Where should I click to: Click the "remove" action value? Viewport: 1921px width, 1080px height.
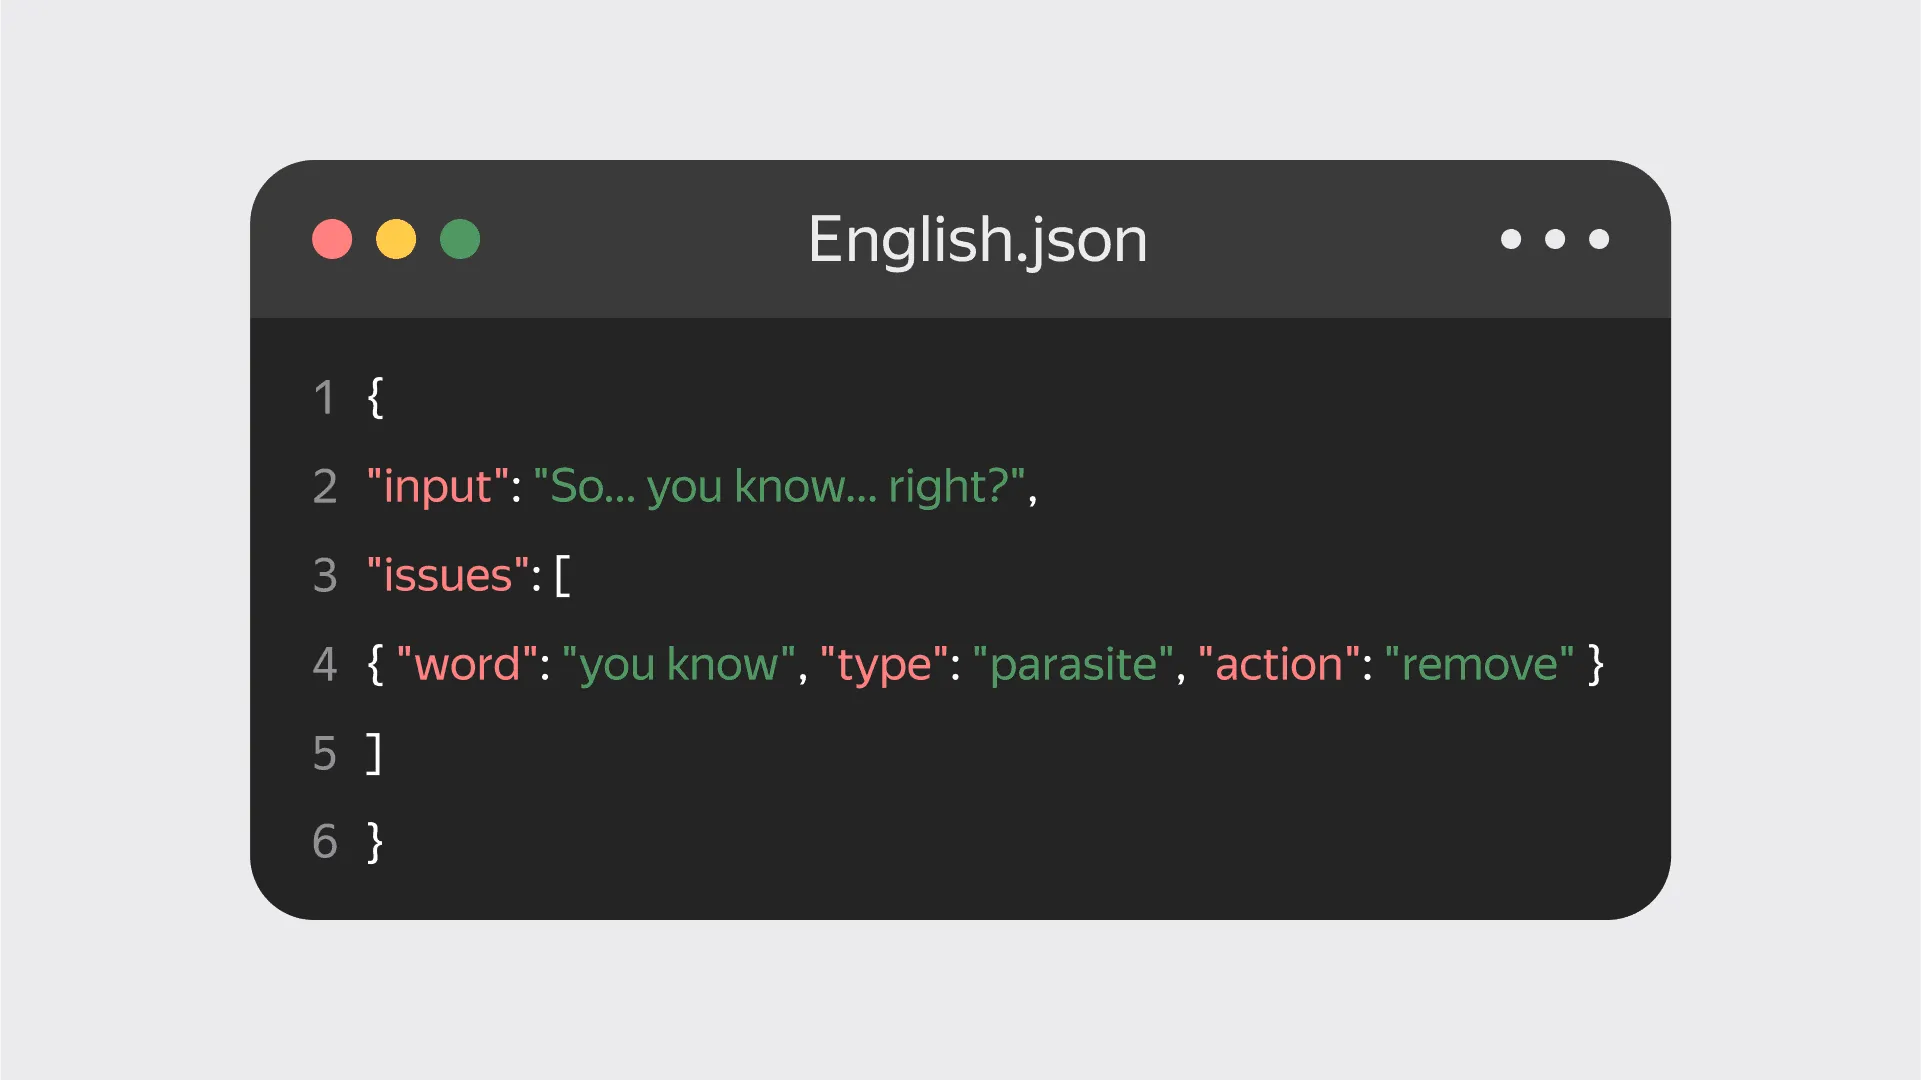1479,665
